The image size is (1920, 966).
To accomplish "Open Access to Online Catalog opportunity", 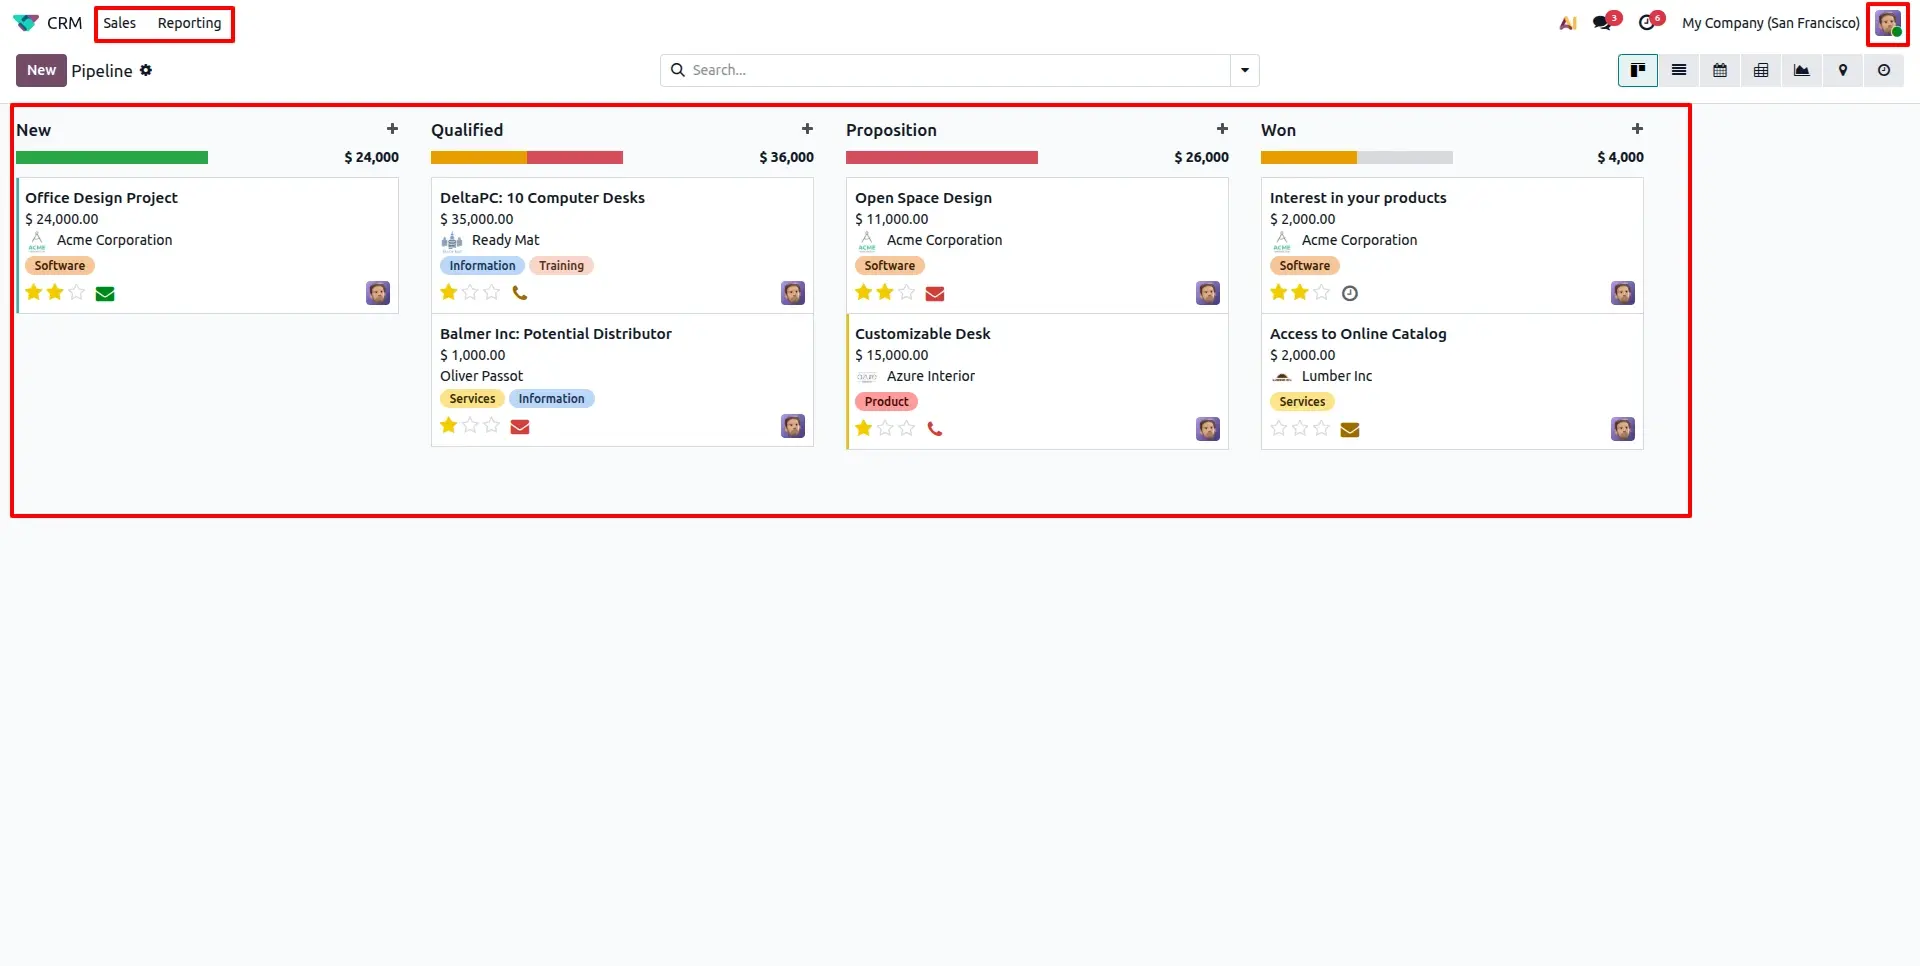I will (1452, 381).
